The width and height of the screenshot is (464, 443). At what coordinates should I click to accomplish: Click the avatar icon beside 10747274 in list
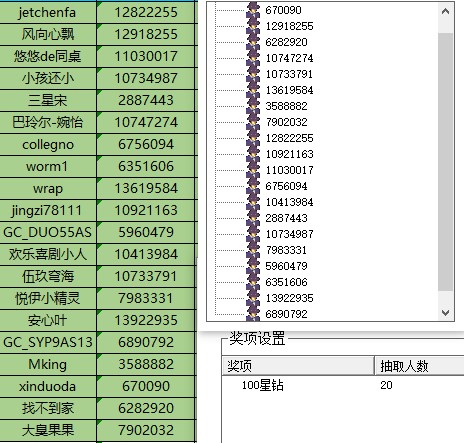[x=253, y=58]
